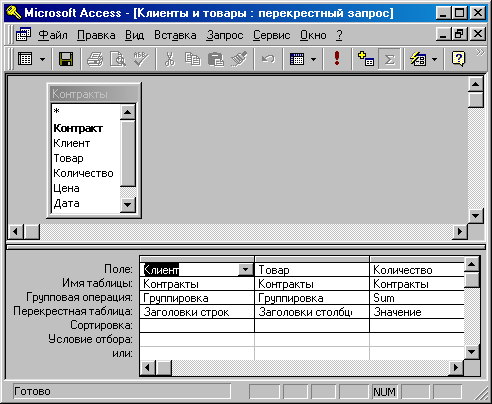
Task: Click the Format Painter brush icon
Action: click(239, 59)
